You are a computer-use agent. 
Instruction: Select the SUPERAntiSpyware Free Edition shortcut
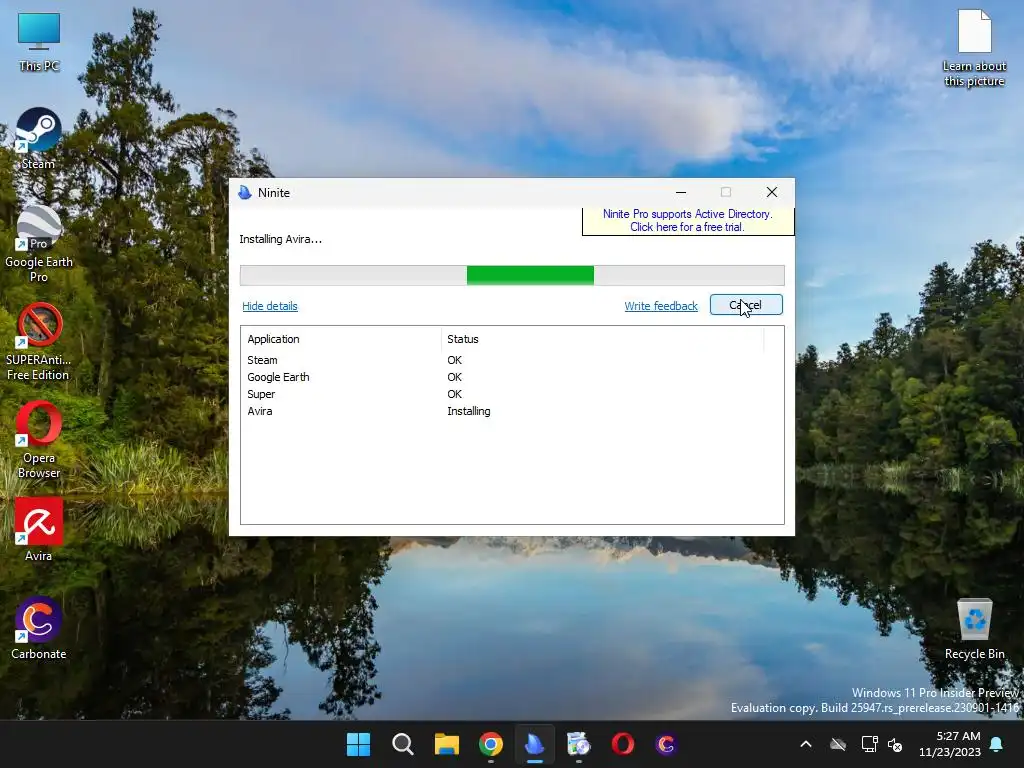click(x=39, y=342)
